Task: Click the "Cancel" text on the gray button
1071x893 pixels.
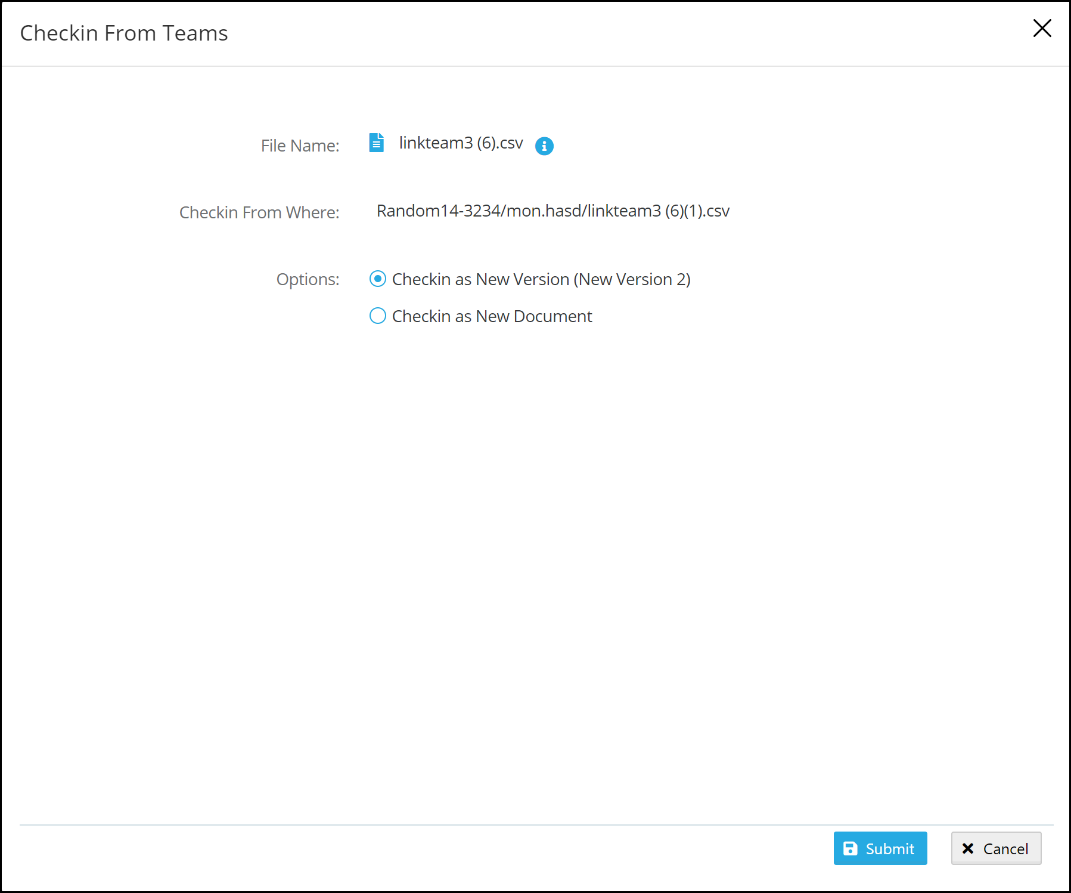Action: [1005, 849]
